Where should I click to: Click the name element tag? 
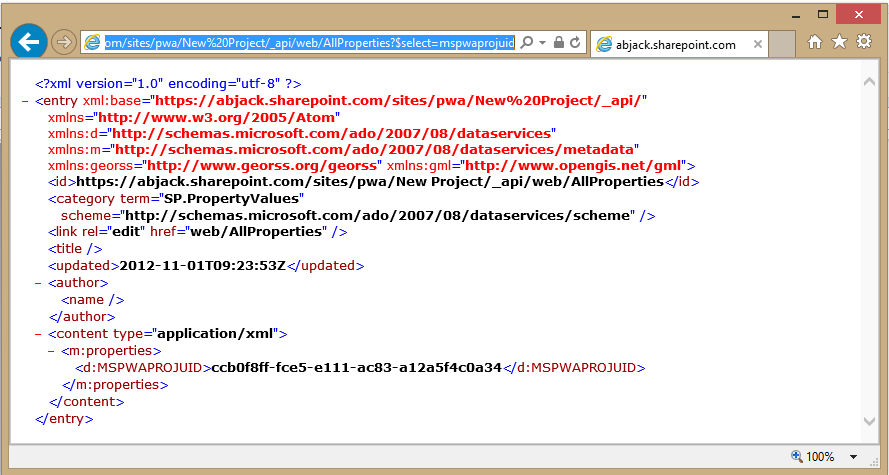coord(92,300)
